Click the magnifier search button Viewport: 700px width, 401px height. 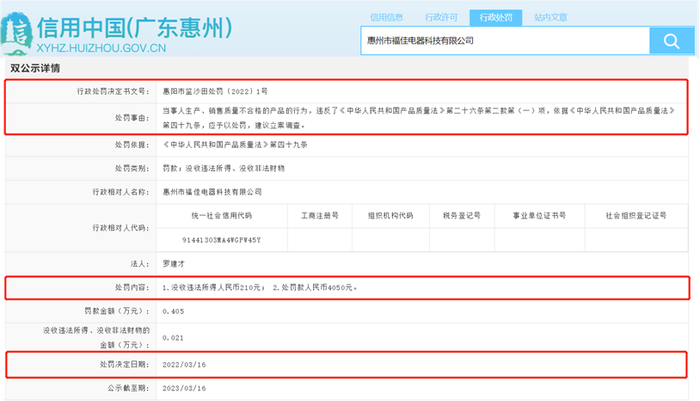coord(671,41)
